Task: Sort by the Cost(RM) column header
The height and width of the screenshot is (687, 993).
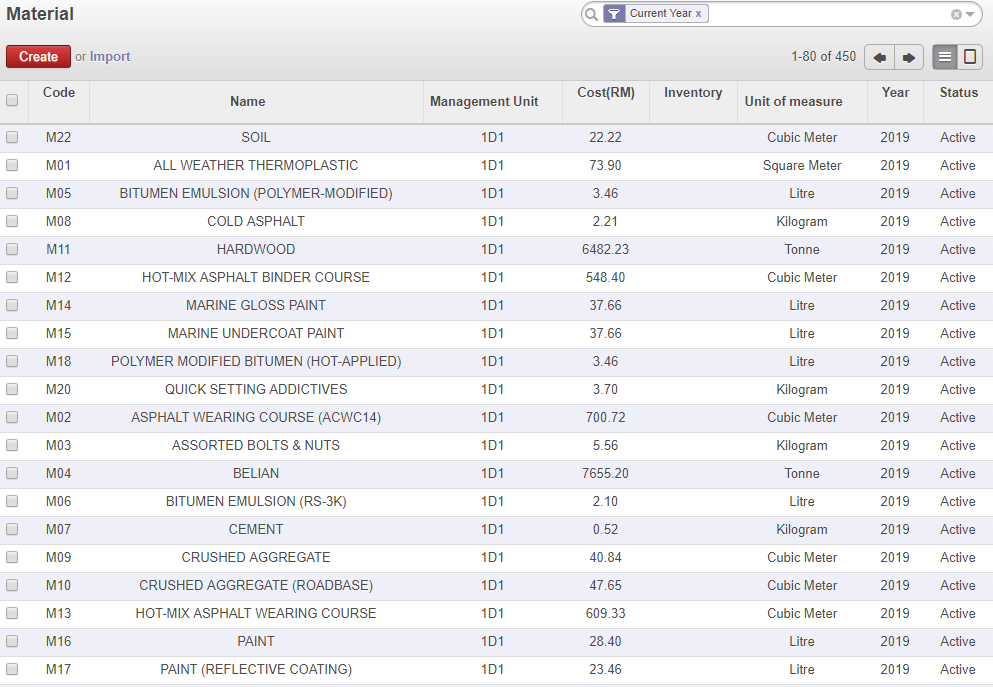Action: (x=606, y=92)
